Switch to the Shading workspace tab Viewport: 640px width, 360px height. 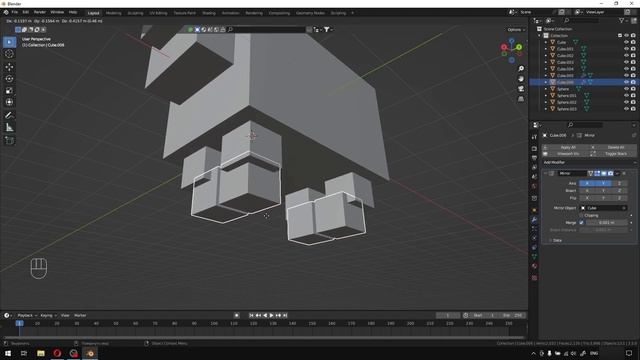209,13
